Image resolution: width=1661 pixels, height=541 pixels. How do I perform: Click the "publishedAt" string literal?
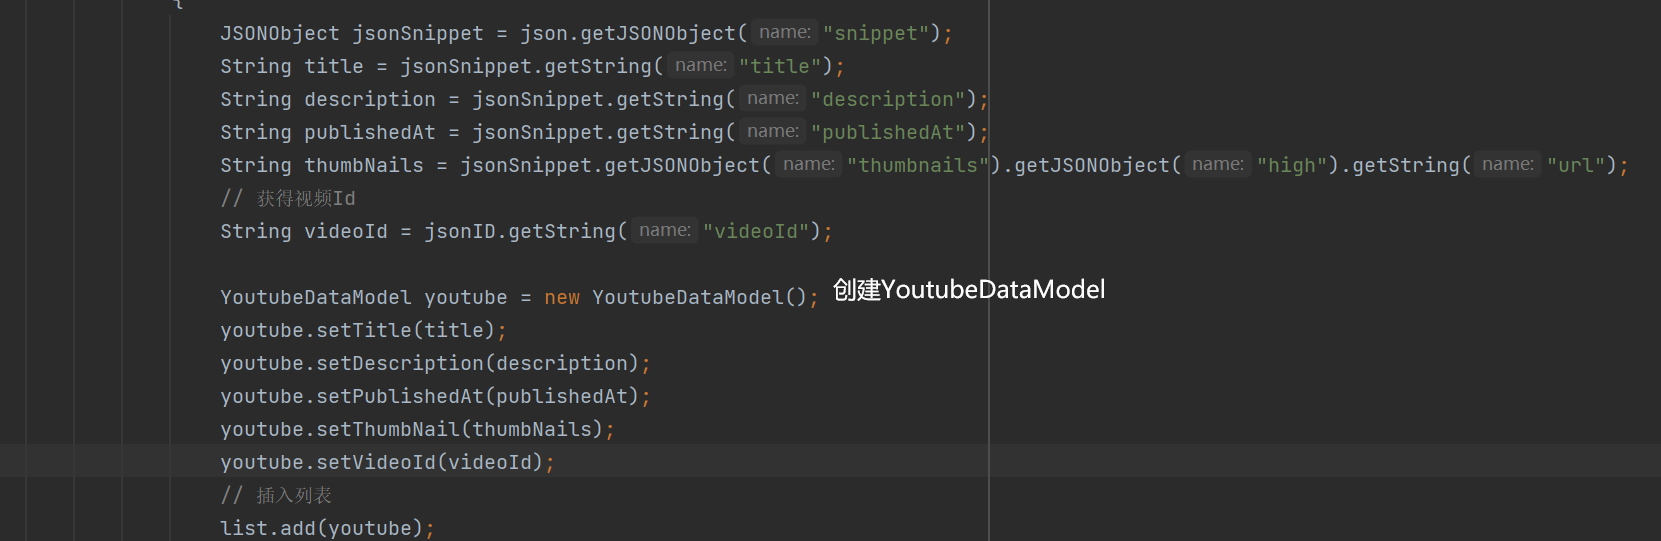point(888,132)
